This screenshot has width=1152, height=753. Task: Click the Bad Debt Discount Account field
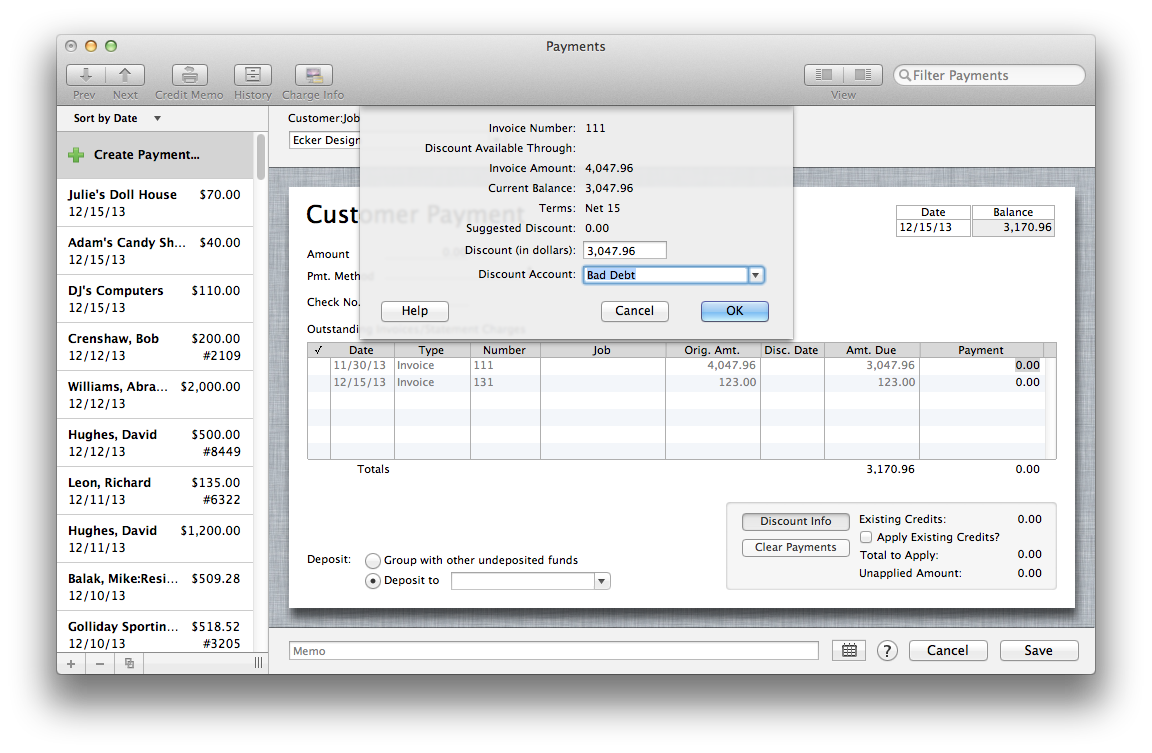(x=666, y=275)
